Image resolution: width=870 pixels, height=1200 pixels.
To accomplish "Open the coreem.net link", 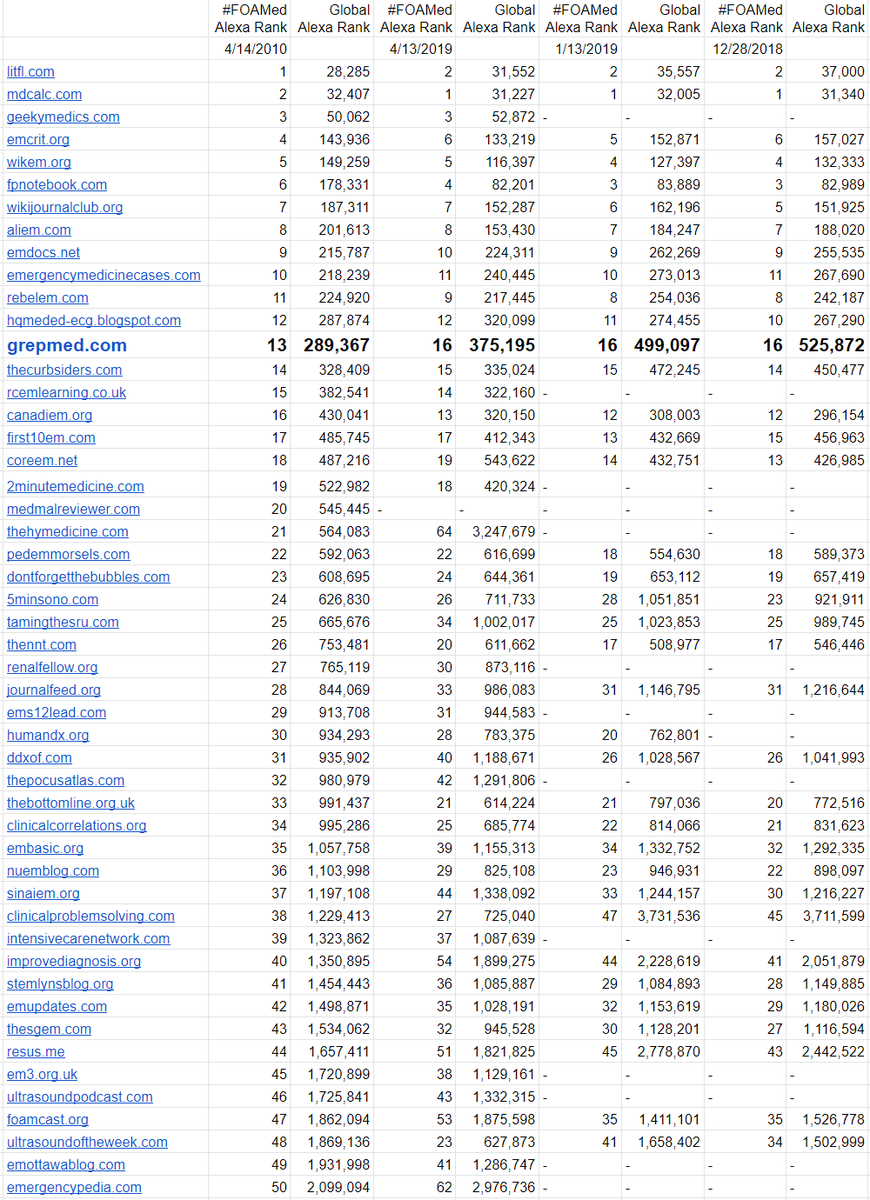I will 42,461.
